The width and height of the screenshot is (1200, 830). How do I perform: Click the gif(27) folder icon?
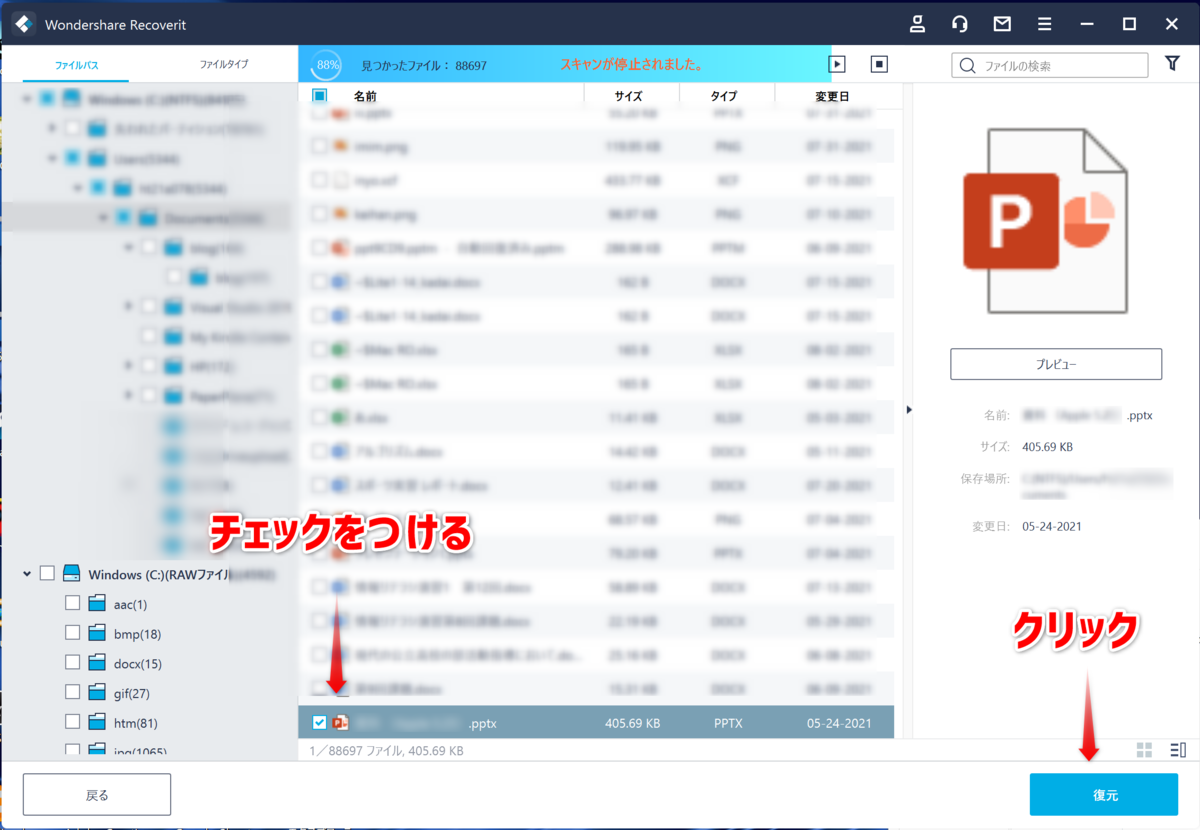click(x=96, y=693)
